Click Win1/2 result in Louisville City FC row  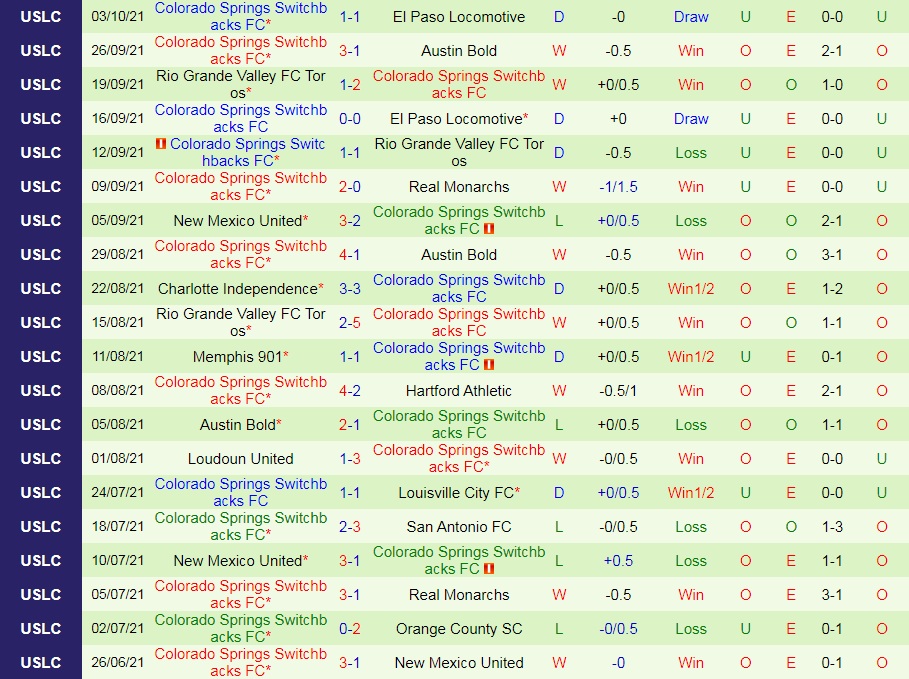coord(691,493)
